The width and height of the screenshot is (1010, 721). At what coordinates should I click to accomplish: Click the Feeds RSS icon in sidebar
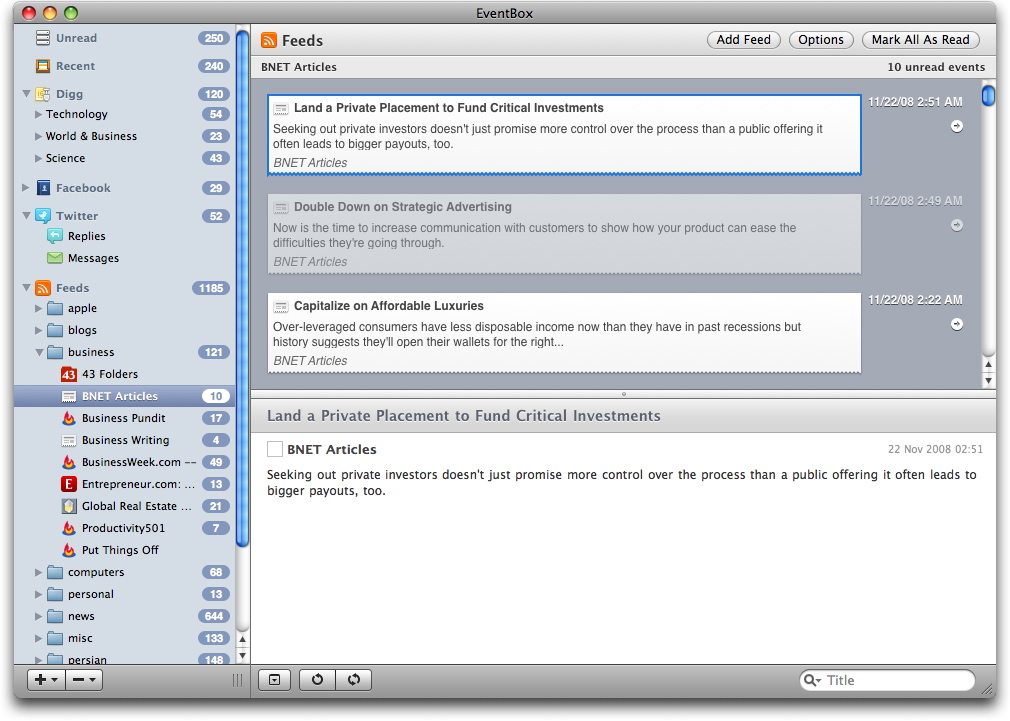click(x=43, y=287)
